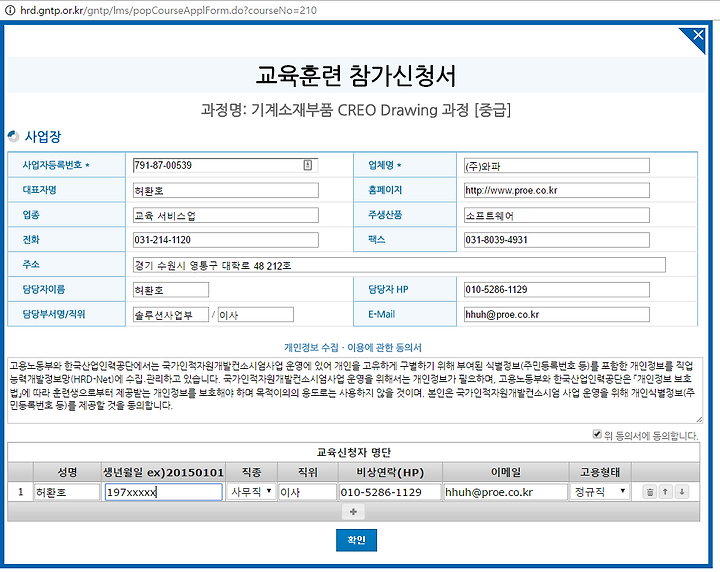Viewport: 720px width, 572px height.
Task: Open the 정규직 employment type dropdown
Action: [600, 492]
